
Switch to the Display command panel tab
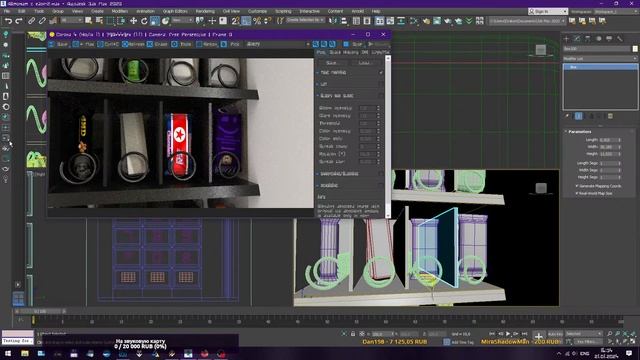click(609, 39)
